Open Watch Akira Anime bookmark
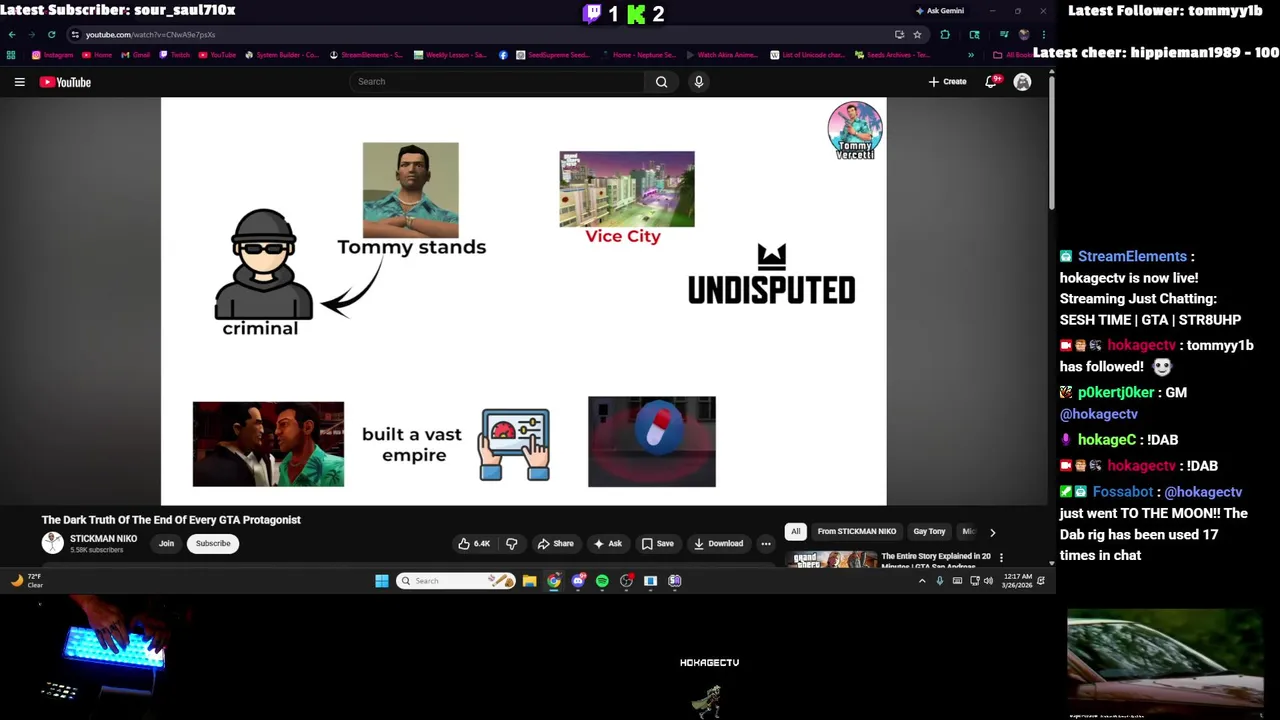Image resolution: width=1280 pixels, height=720 pixels. coord(721,55)
